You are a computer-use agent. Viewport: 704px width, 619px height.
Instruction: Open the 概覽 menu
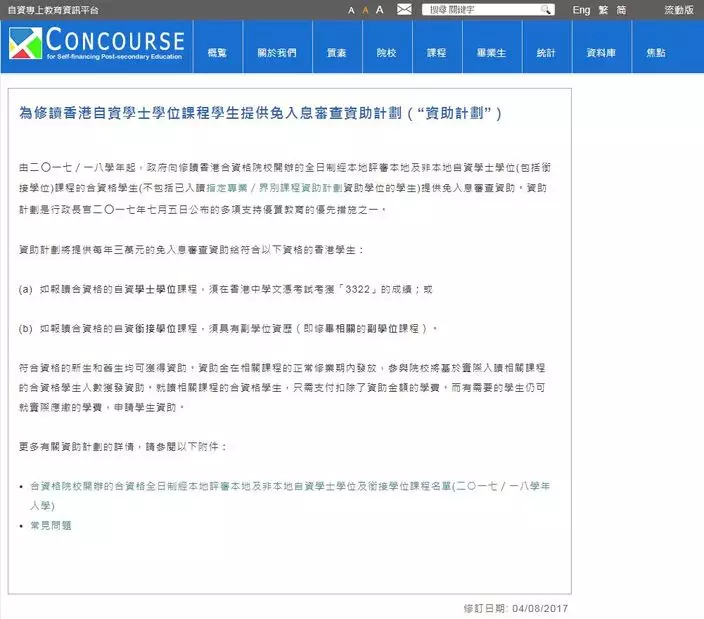pos(217,53)
